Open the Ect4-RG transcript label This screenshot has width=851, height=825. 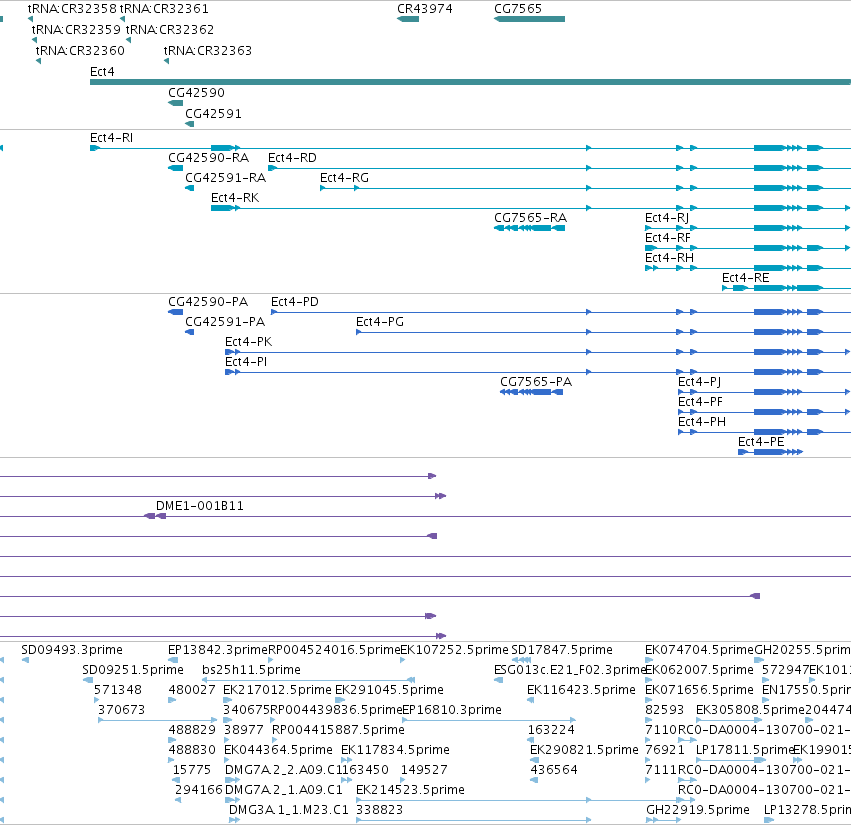(344, 178)
